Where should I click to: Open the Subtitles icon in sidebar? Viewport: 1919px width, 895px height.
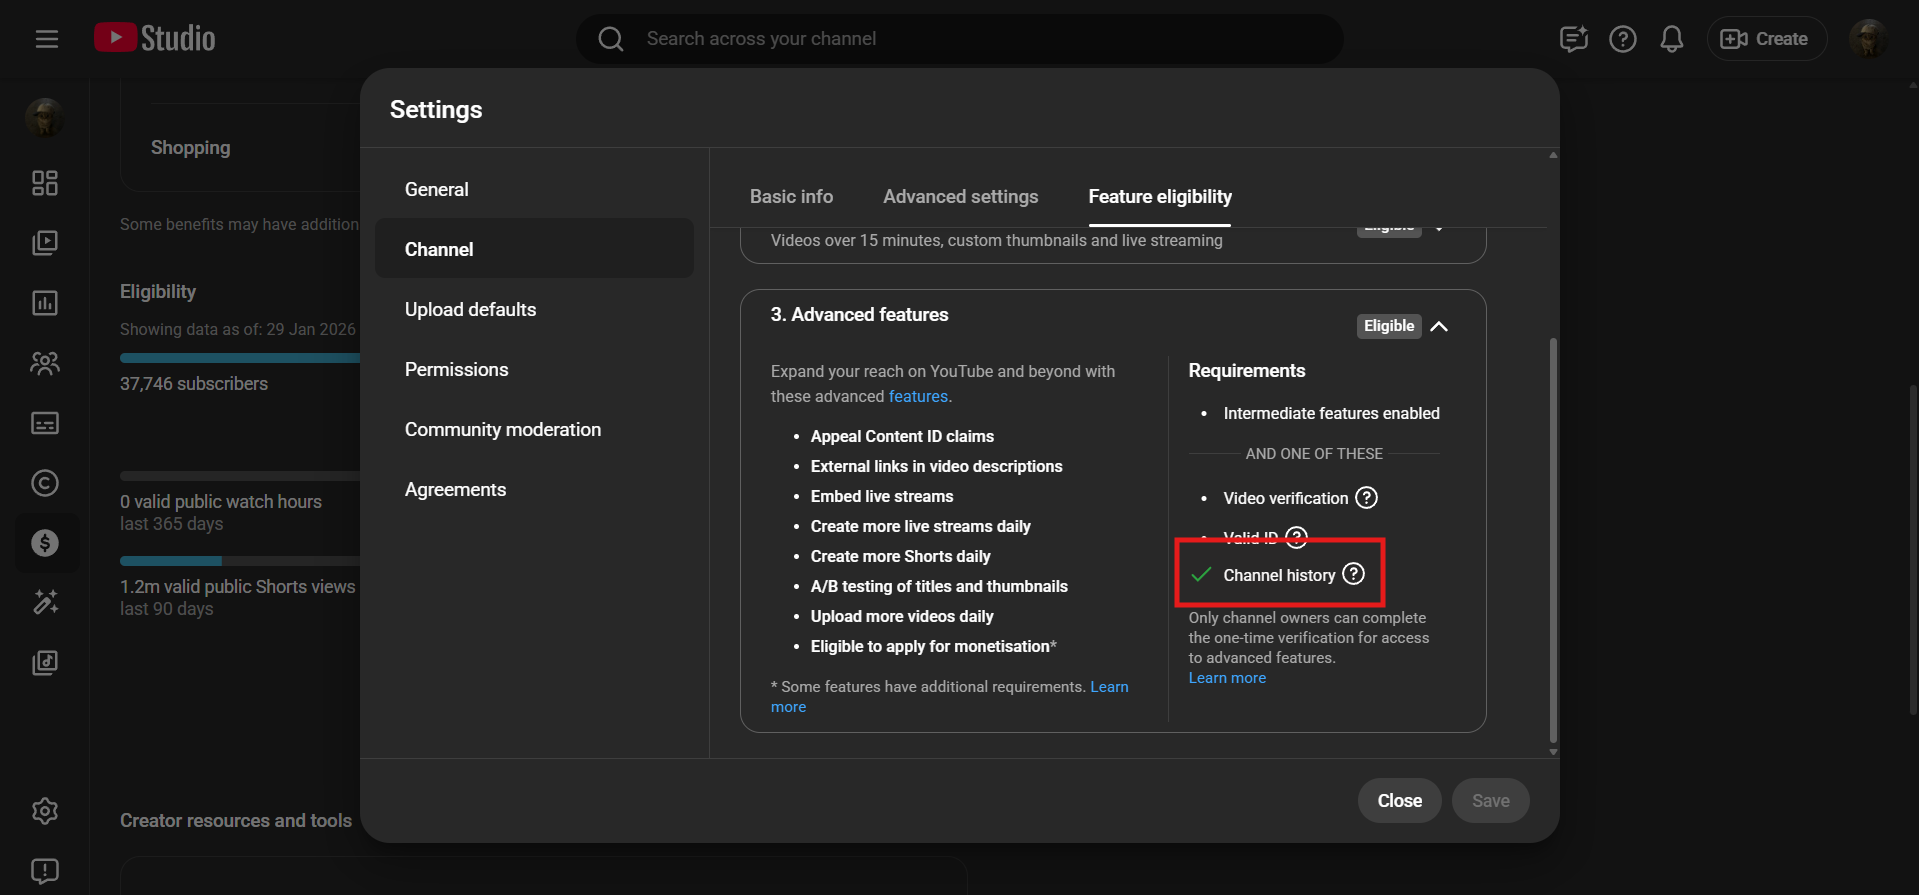pyautogui.click(x=45, y=423)
